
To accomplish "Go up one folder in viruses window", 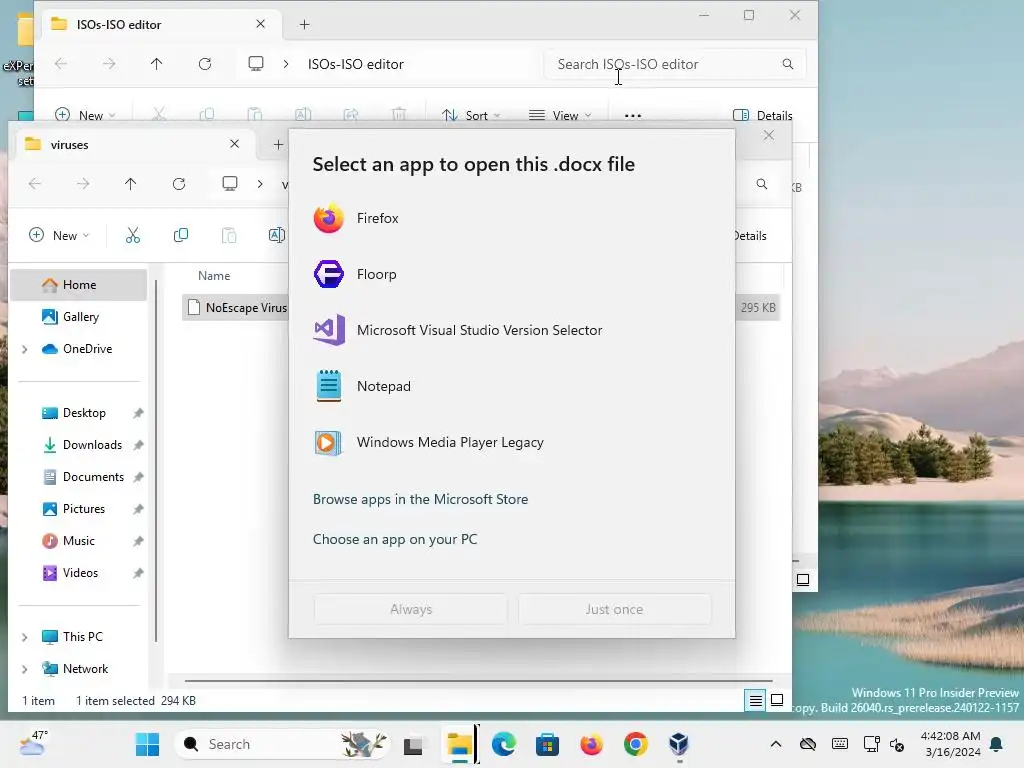I will click(x=131, y=184).
